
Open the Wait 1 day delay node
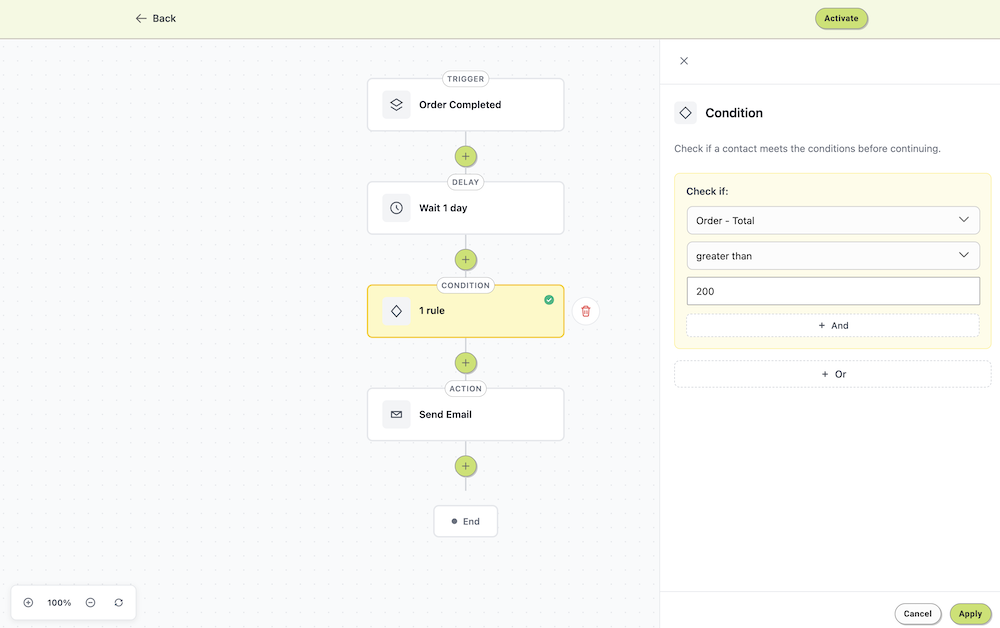tap(466, 208)
